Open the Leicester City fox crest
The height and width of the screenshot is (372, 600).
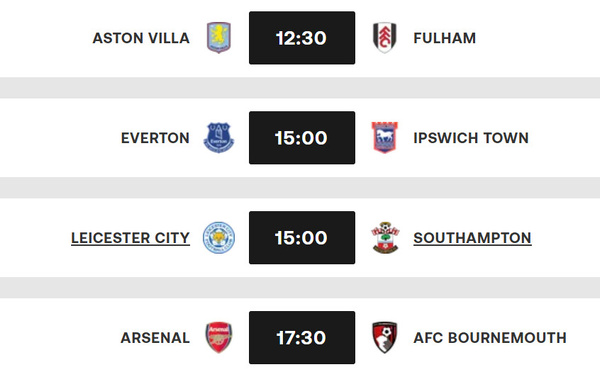pos(219,238)
